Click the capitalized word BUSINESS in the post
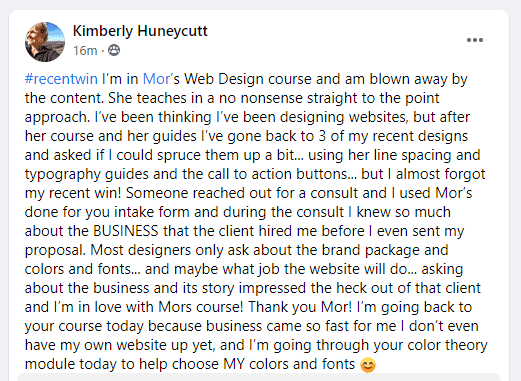Image resolution: width=521 pixels, height=381 pixels. click(x=126, y=231)
